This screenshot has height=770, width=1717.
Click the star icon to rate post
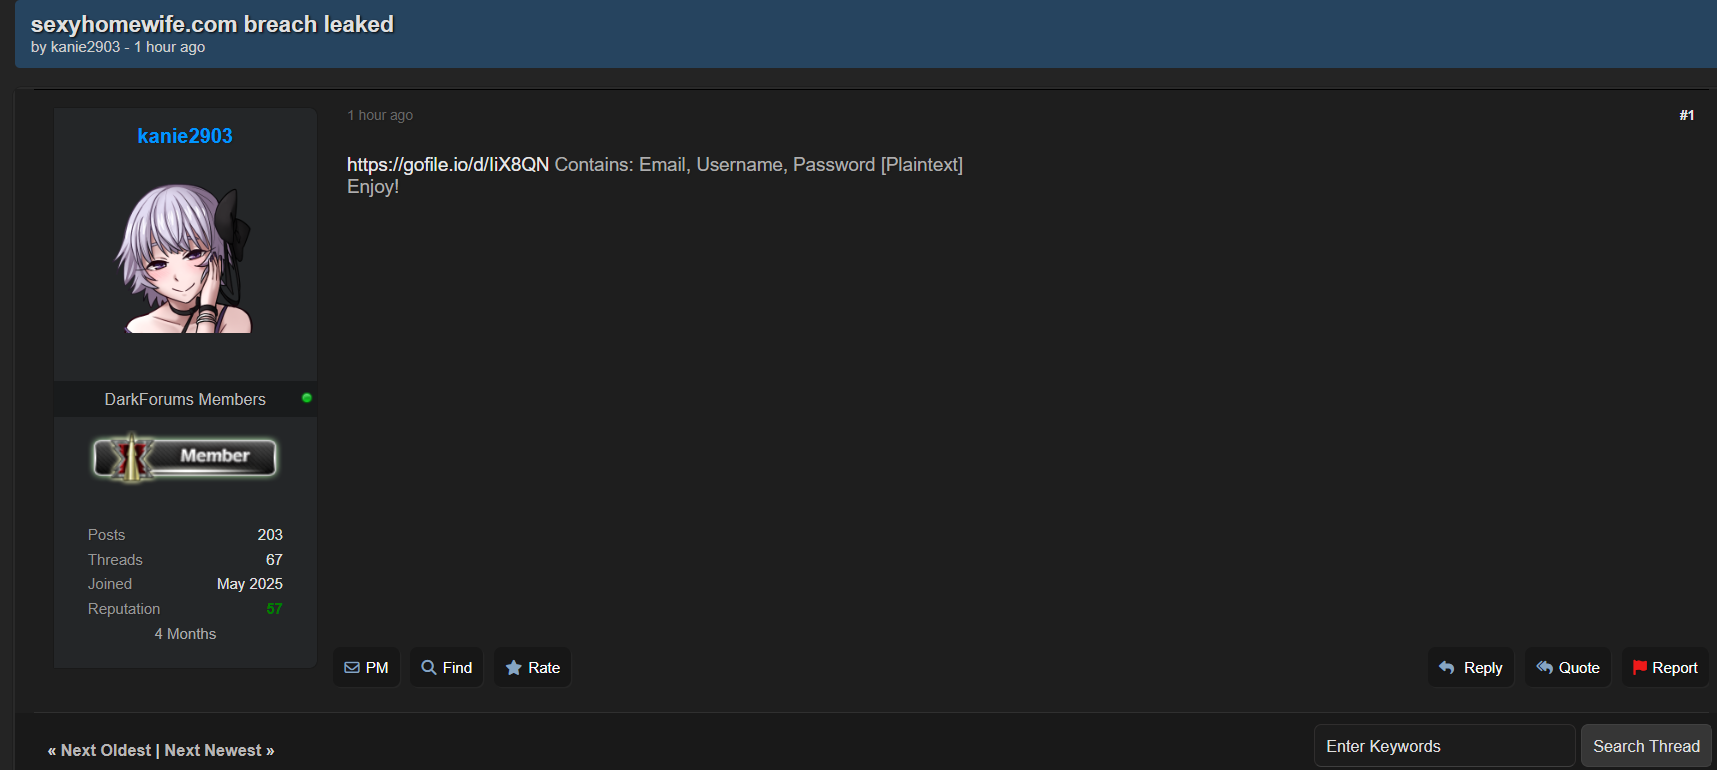tap(514, 667)
